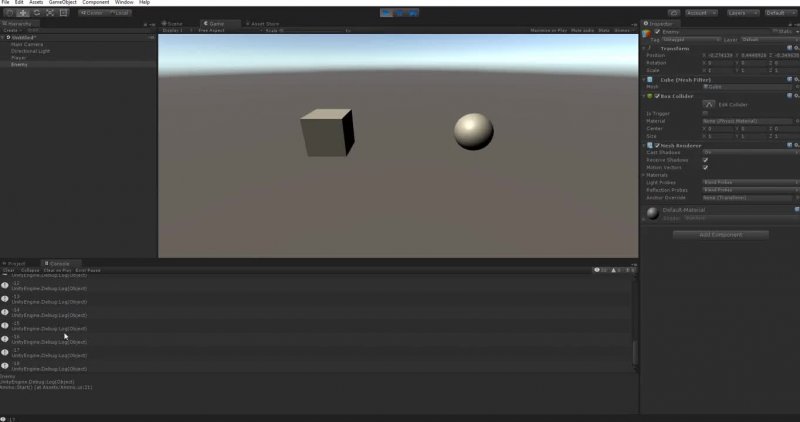Click the console vertical scrollbar
800x422 pixels.
click(x=634, y=350)
